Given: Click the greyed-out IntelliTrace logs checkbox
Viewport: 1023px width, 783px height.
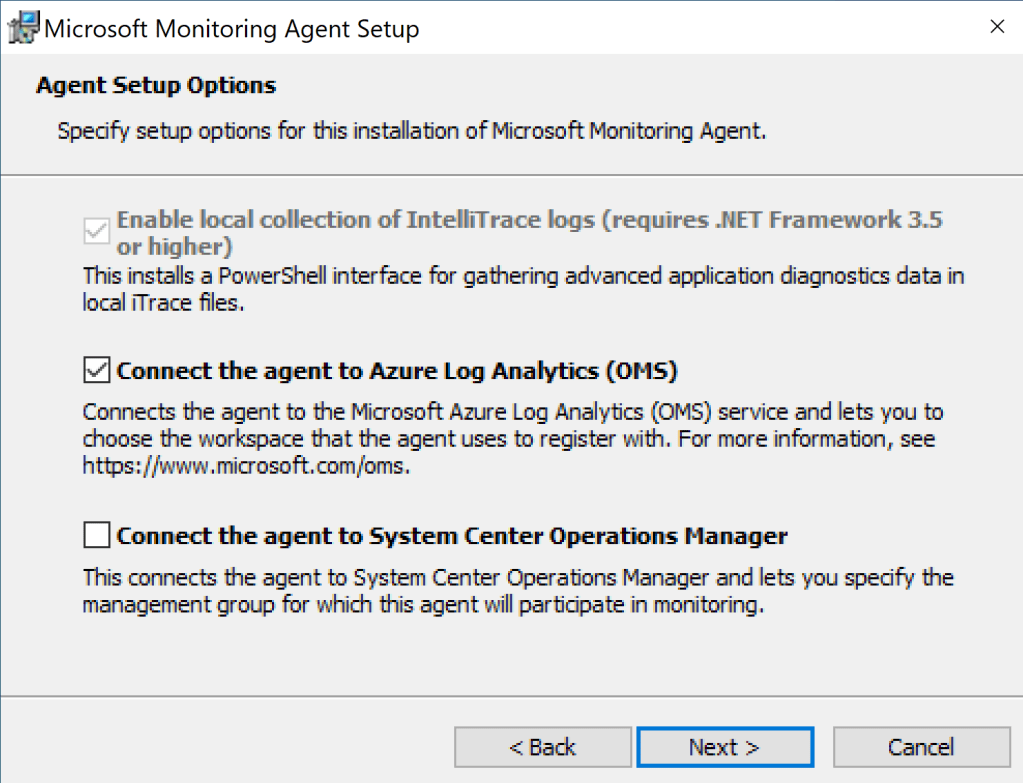Looking at the screenshot, I should click(97, 232).
